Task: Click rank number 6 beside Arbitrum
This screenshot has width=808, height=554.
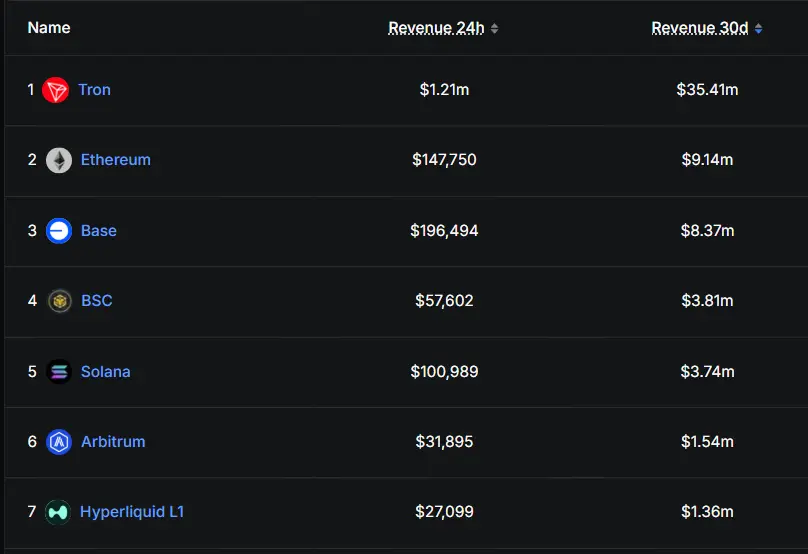Action: pos(32,442)
